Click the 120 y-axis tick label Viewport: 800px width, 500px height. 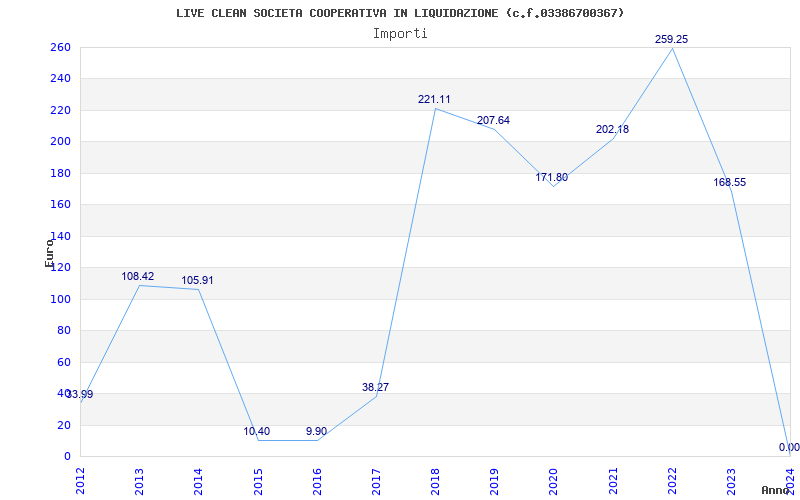[60, 268]
